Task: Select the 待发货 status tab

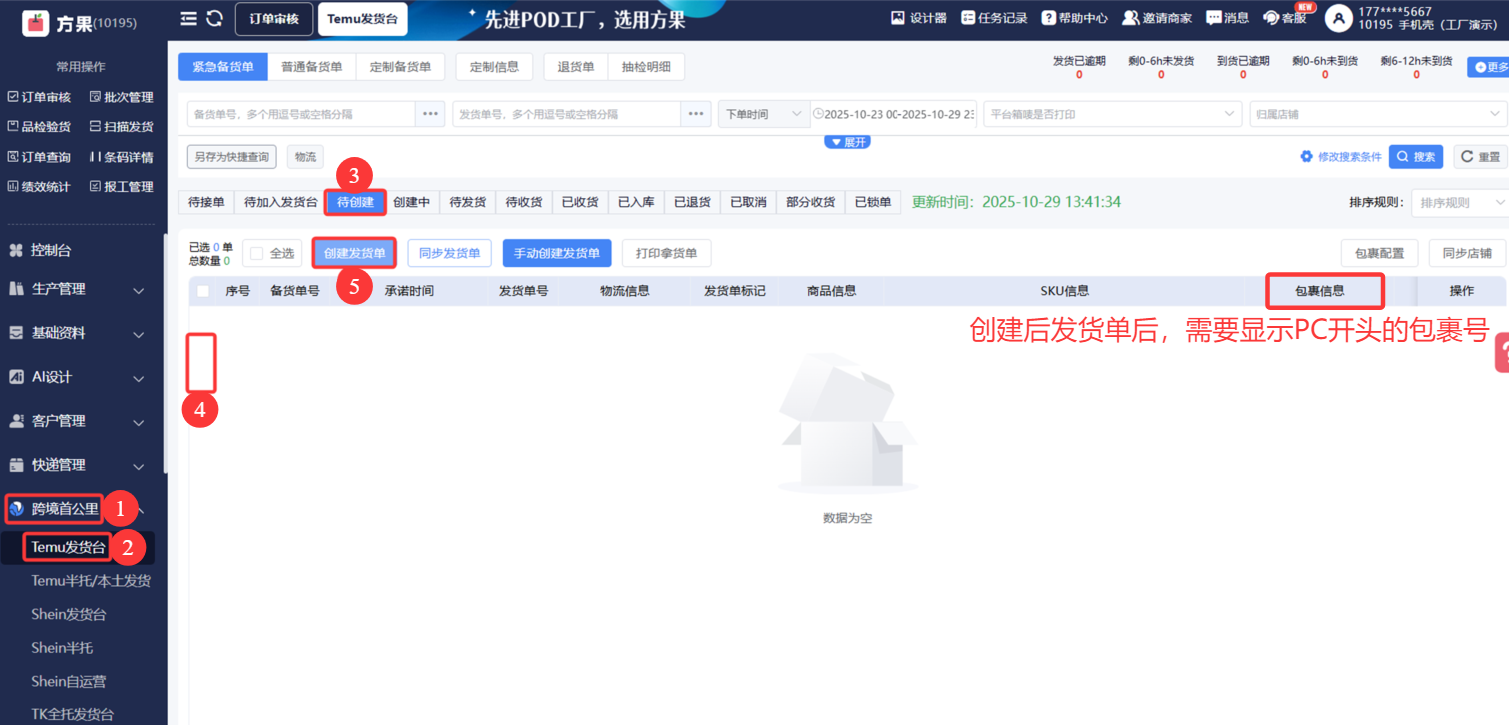Action: coord(467,202)
